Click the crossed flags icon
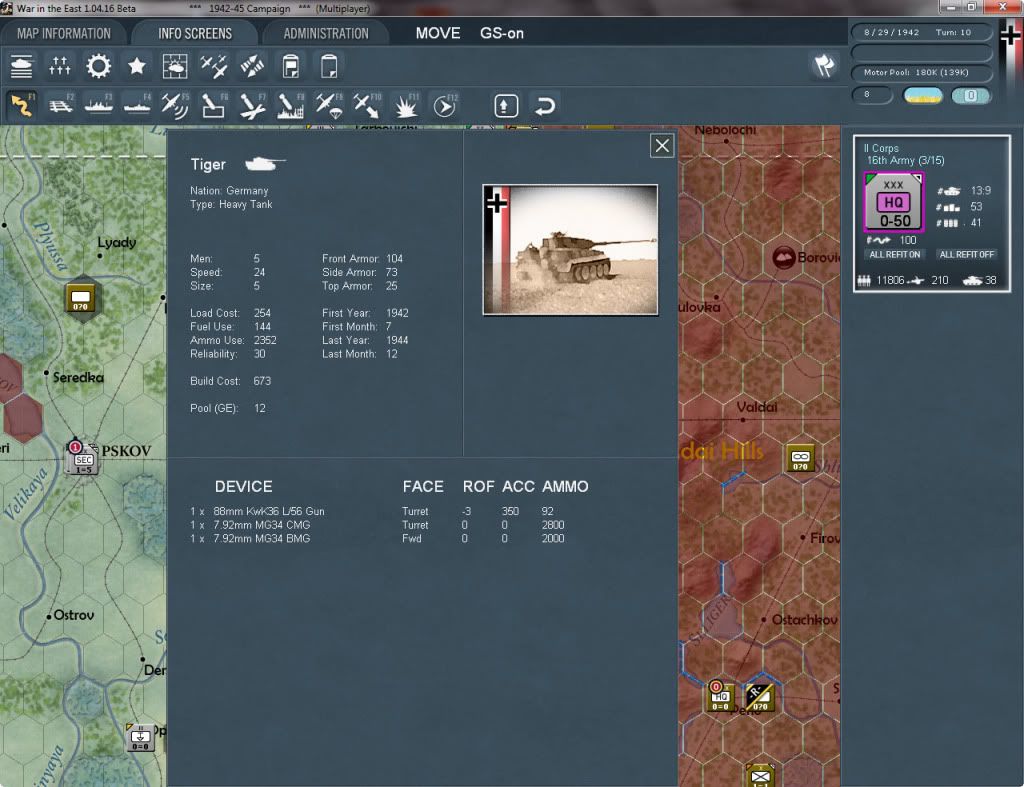1024x787 pixels. [x=824, y=65]
